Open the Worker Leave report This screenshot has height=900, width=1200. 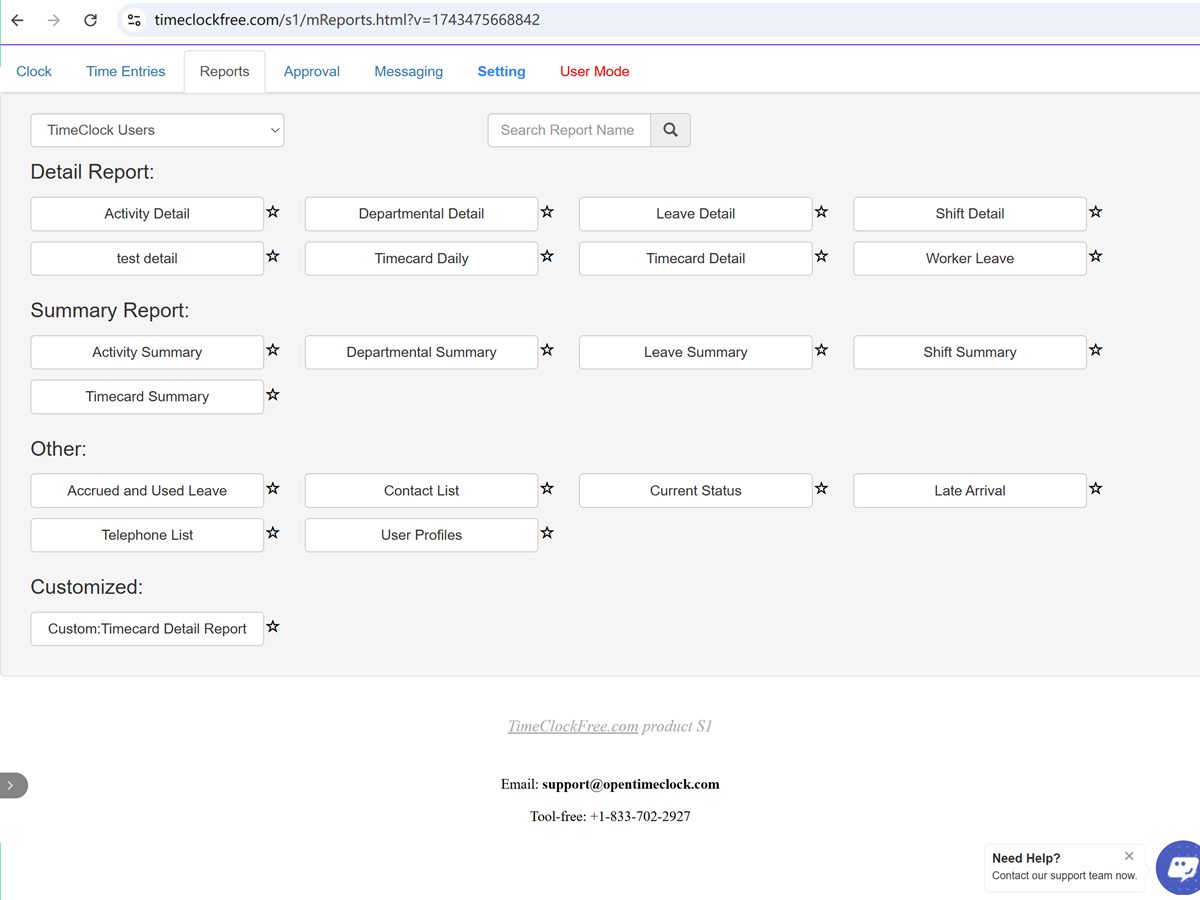tap(969, 258)
